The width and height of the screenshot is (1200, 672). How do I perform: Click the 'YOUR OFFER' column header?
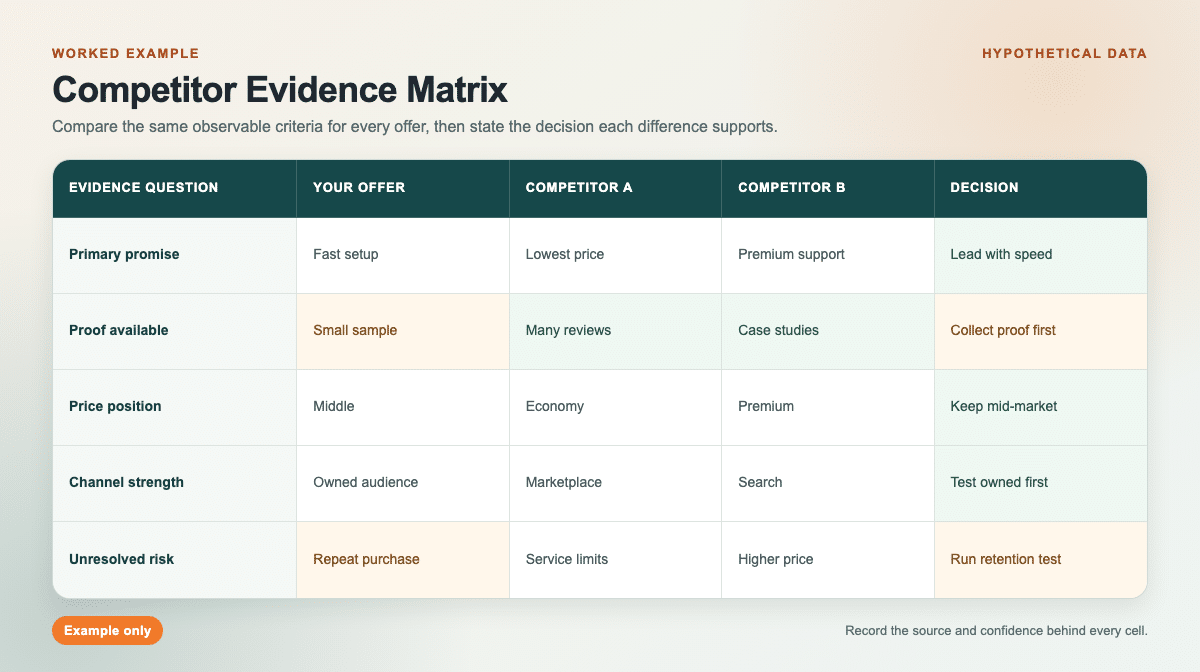[x=403, y=188]
